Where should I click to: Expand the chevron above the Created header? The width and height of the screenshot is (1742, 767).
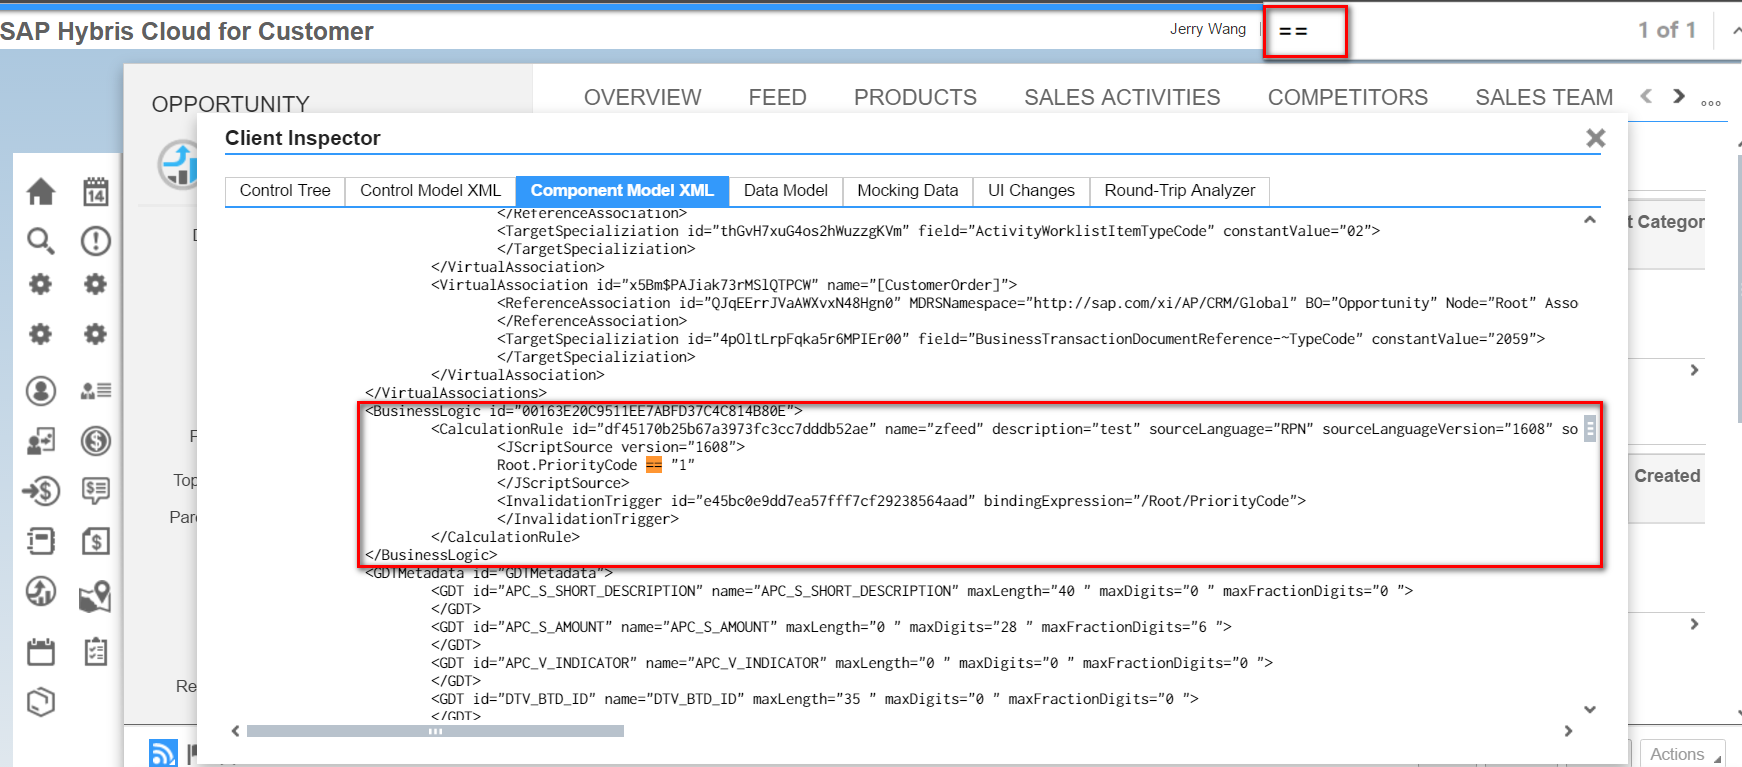[x=1694, y=370]
